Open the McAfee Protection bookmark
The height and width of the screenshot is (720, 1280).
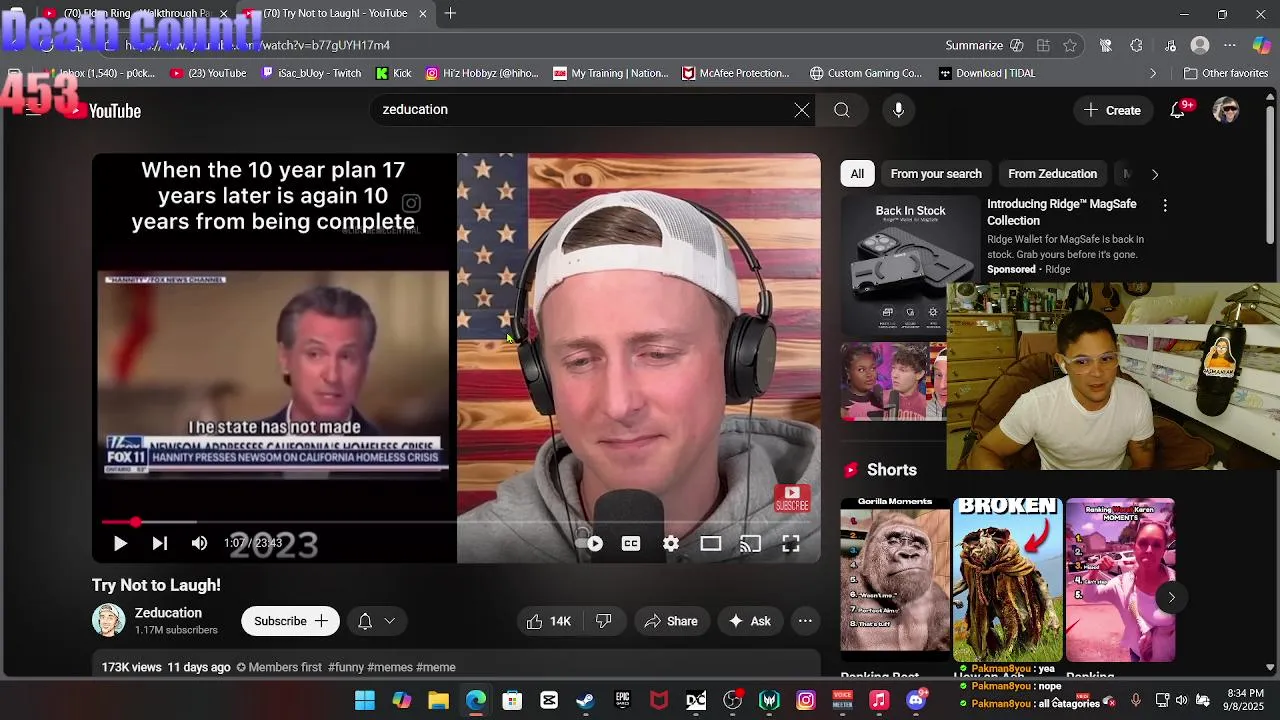point(736,73)
